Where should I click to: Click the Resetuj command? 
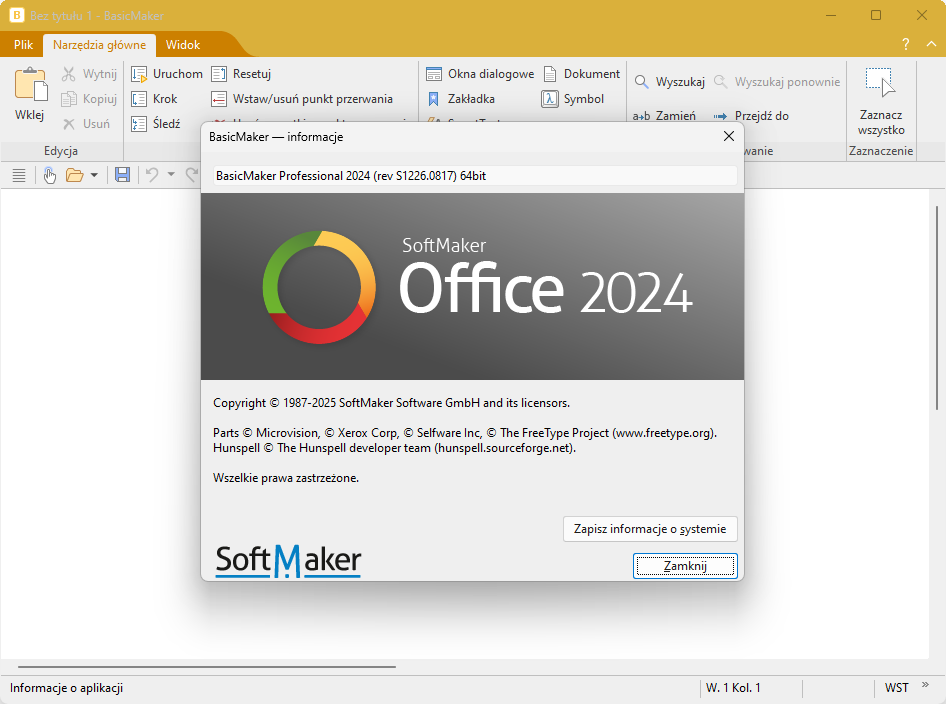(x=241, y=74)
